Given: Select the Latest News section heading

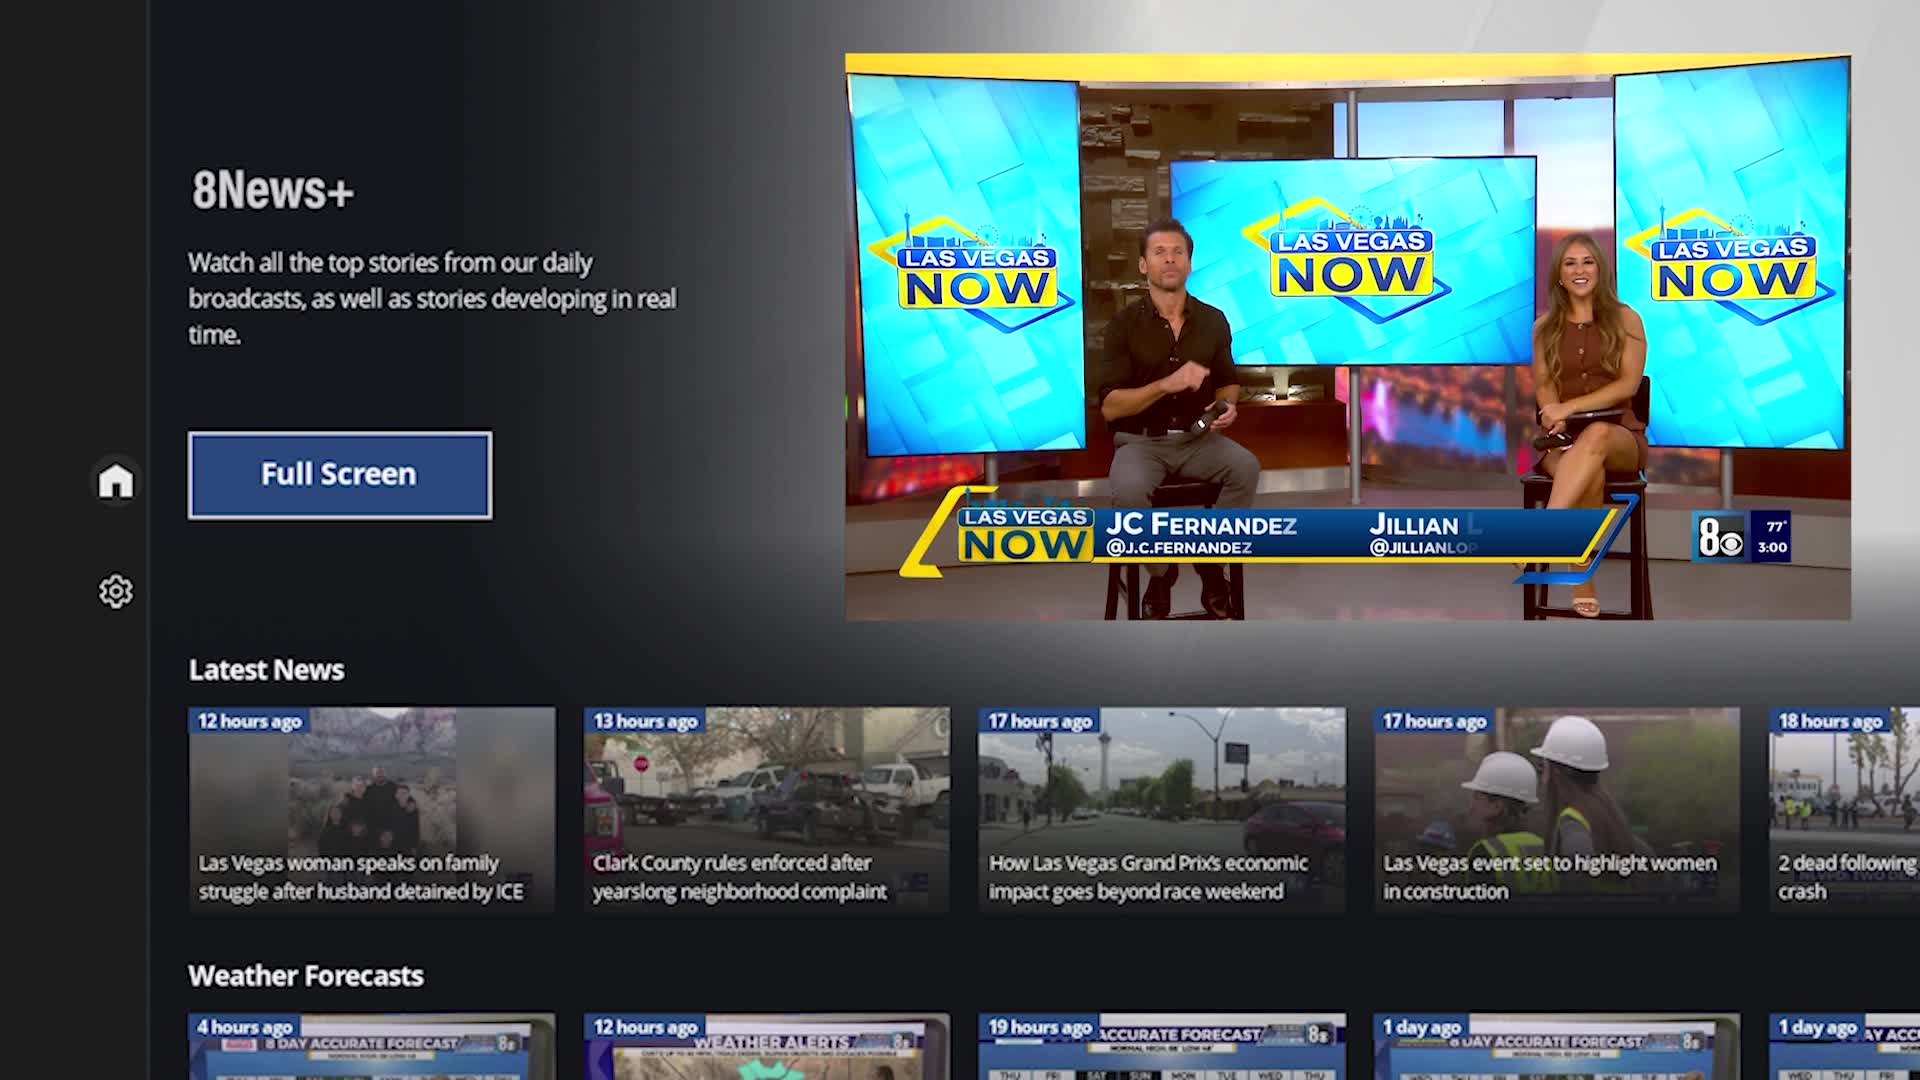Looking at the screenshot, I should point(266,670).
